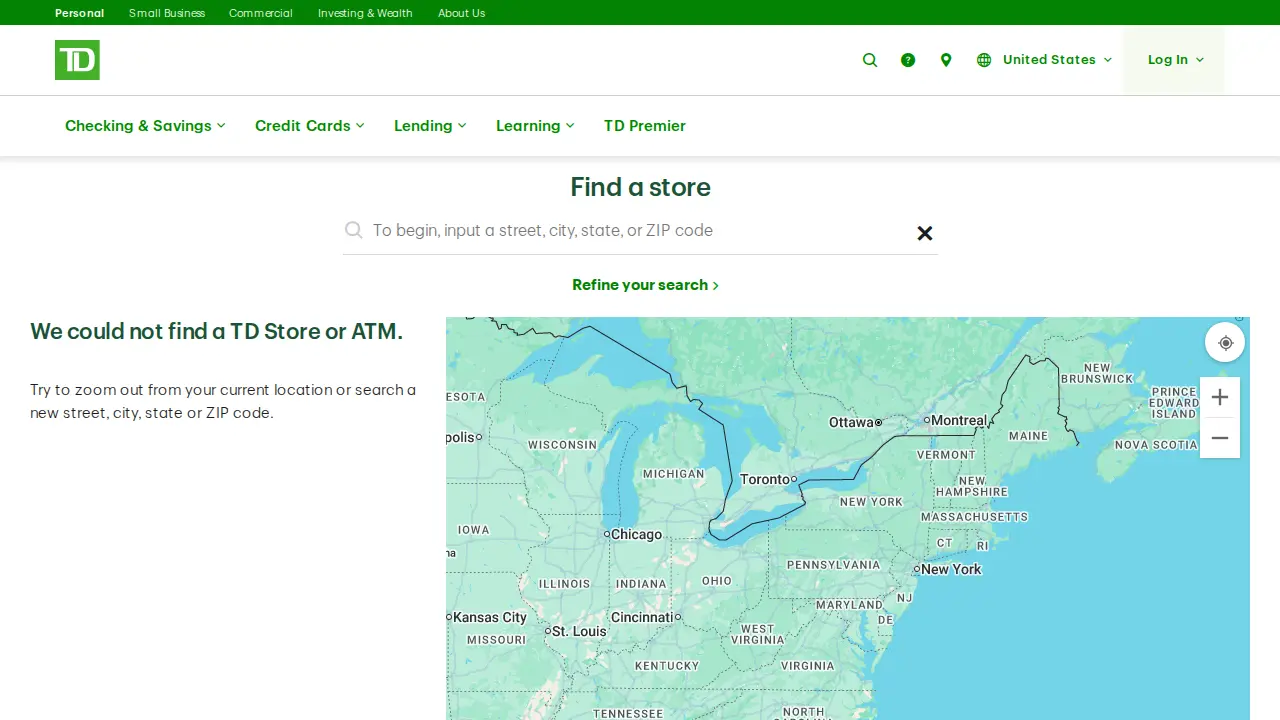
Task: Click Ottawa label on the map
Action: coord(852,422)
